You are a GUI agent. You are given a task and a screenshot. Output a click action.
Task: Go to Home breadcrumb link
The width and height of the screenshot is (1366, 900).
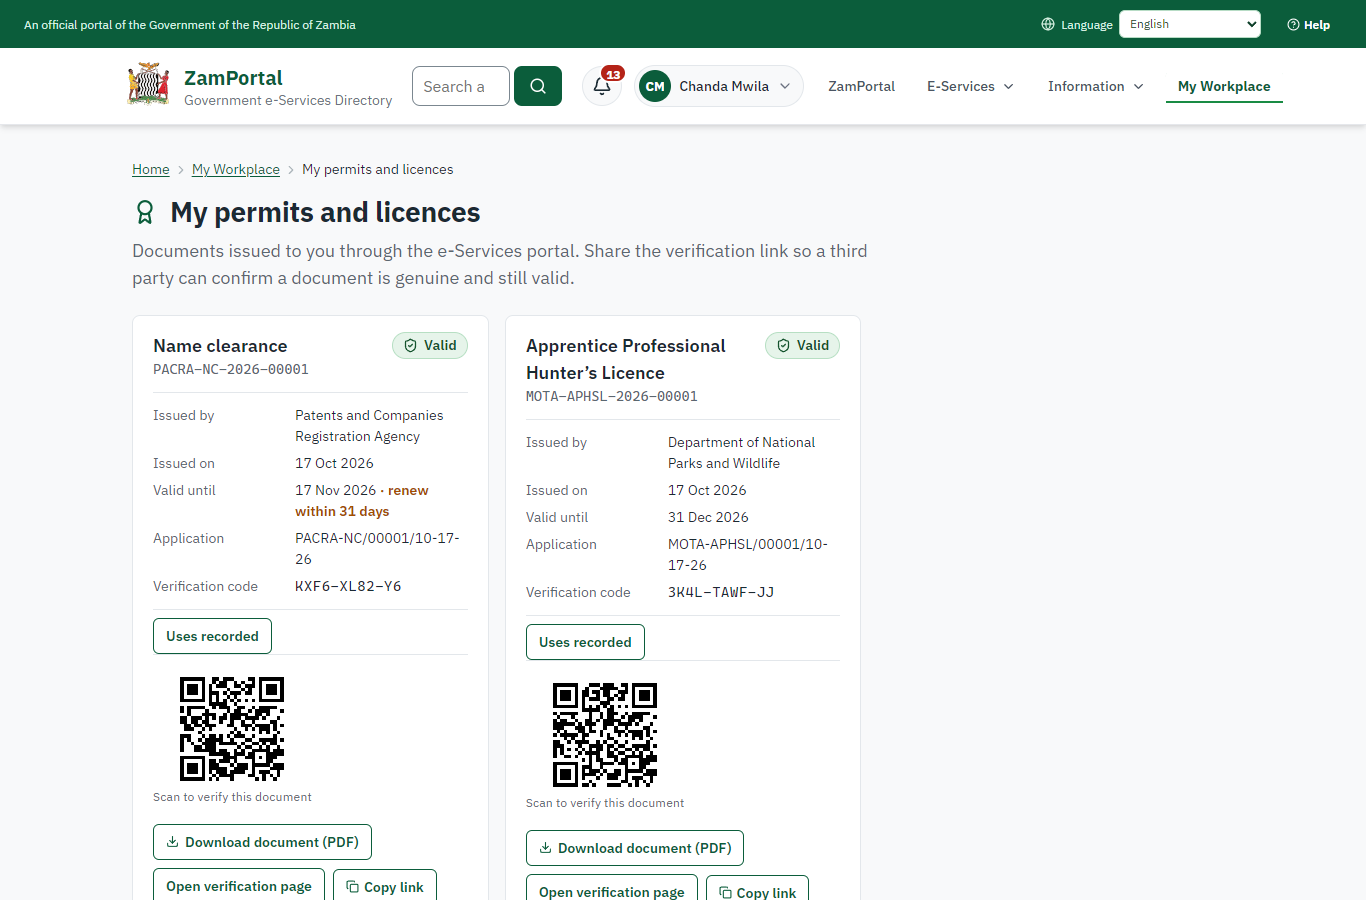(x=151, y=169)
